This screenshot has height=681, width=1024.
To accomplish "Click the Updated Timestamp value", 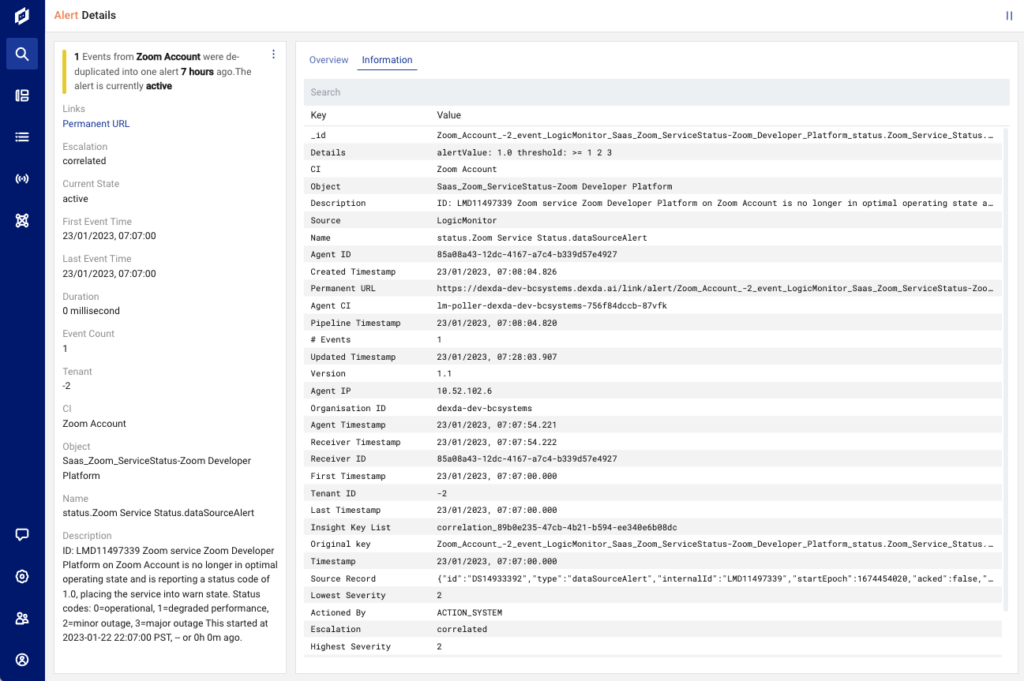I will 497,357.
